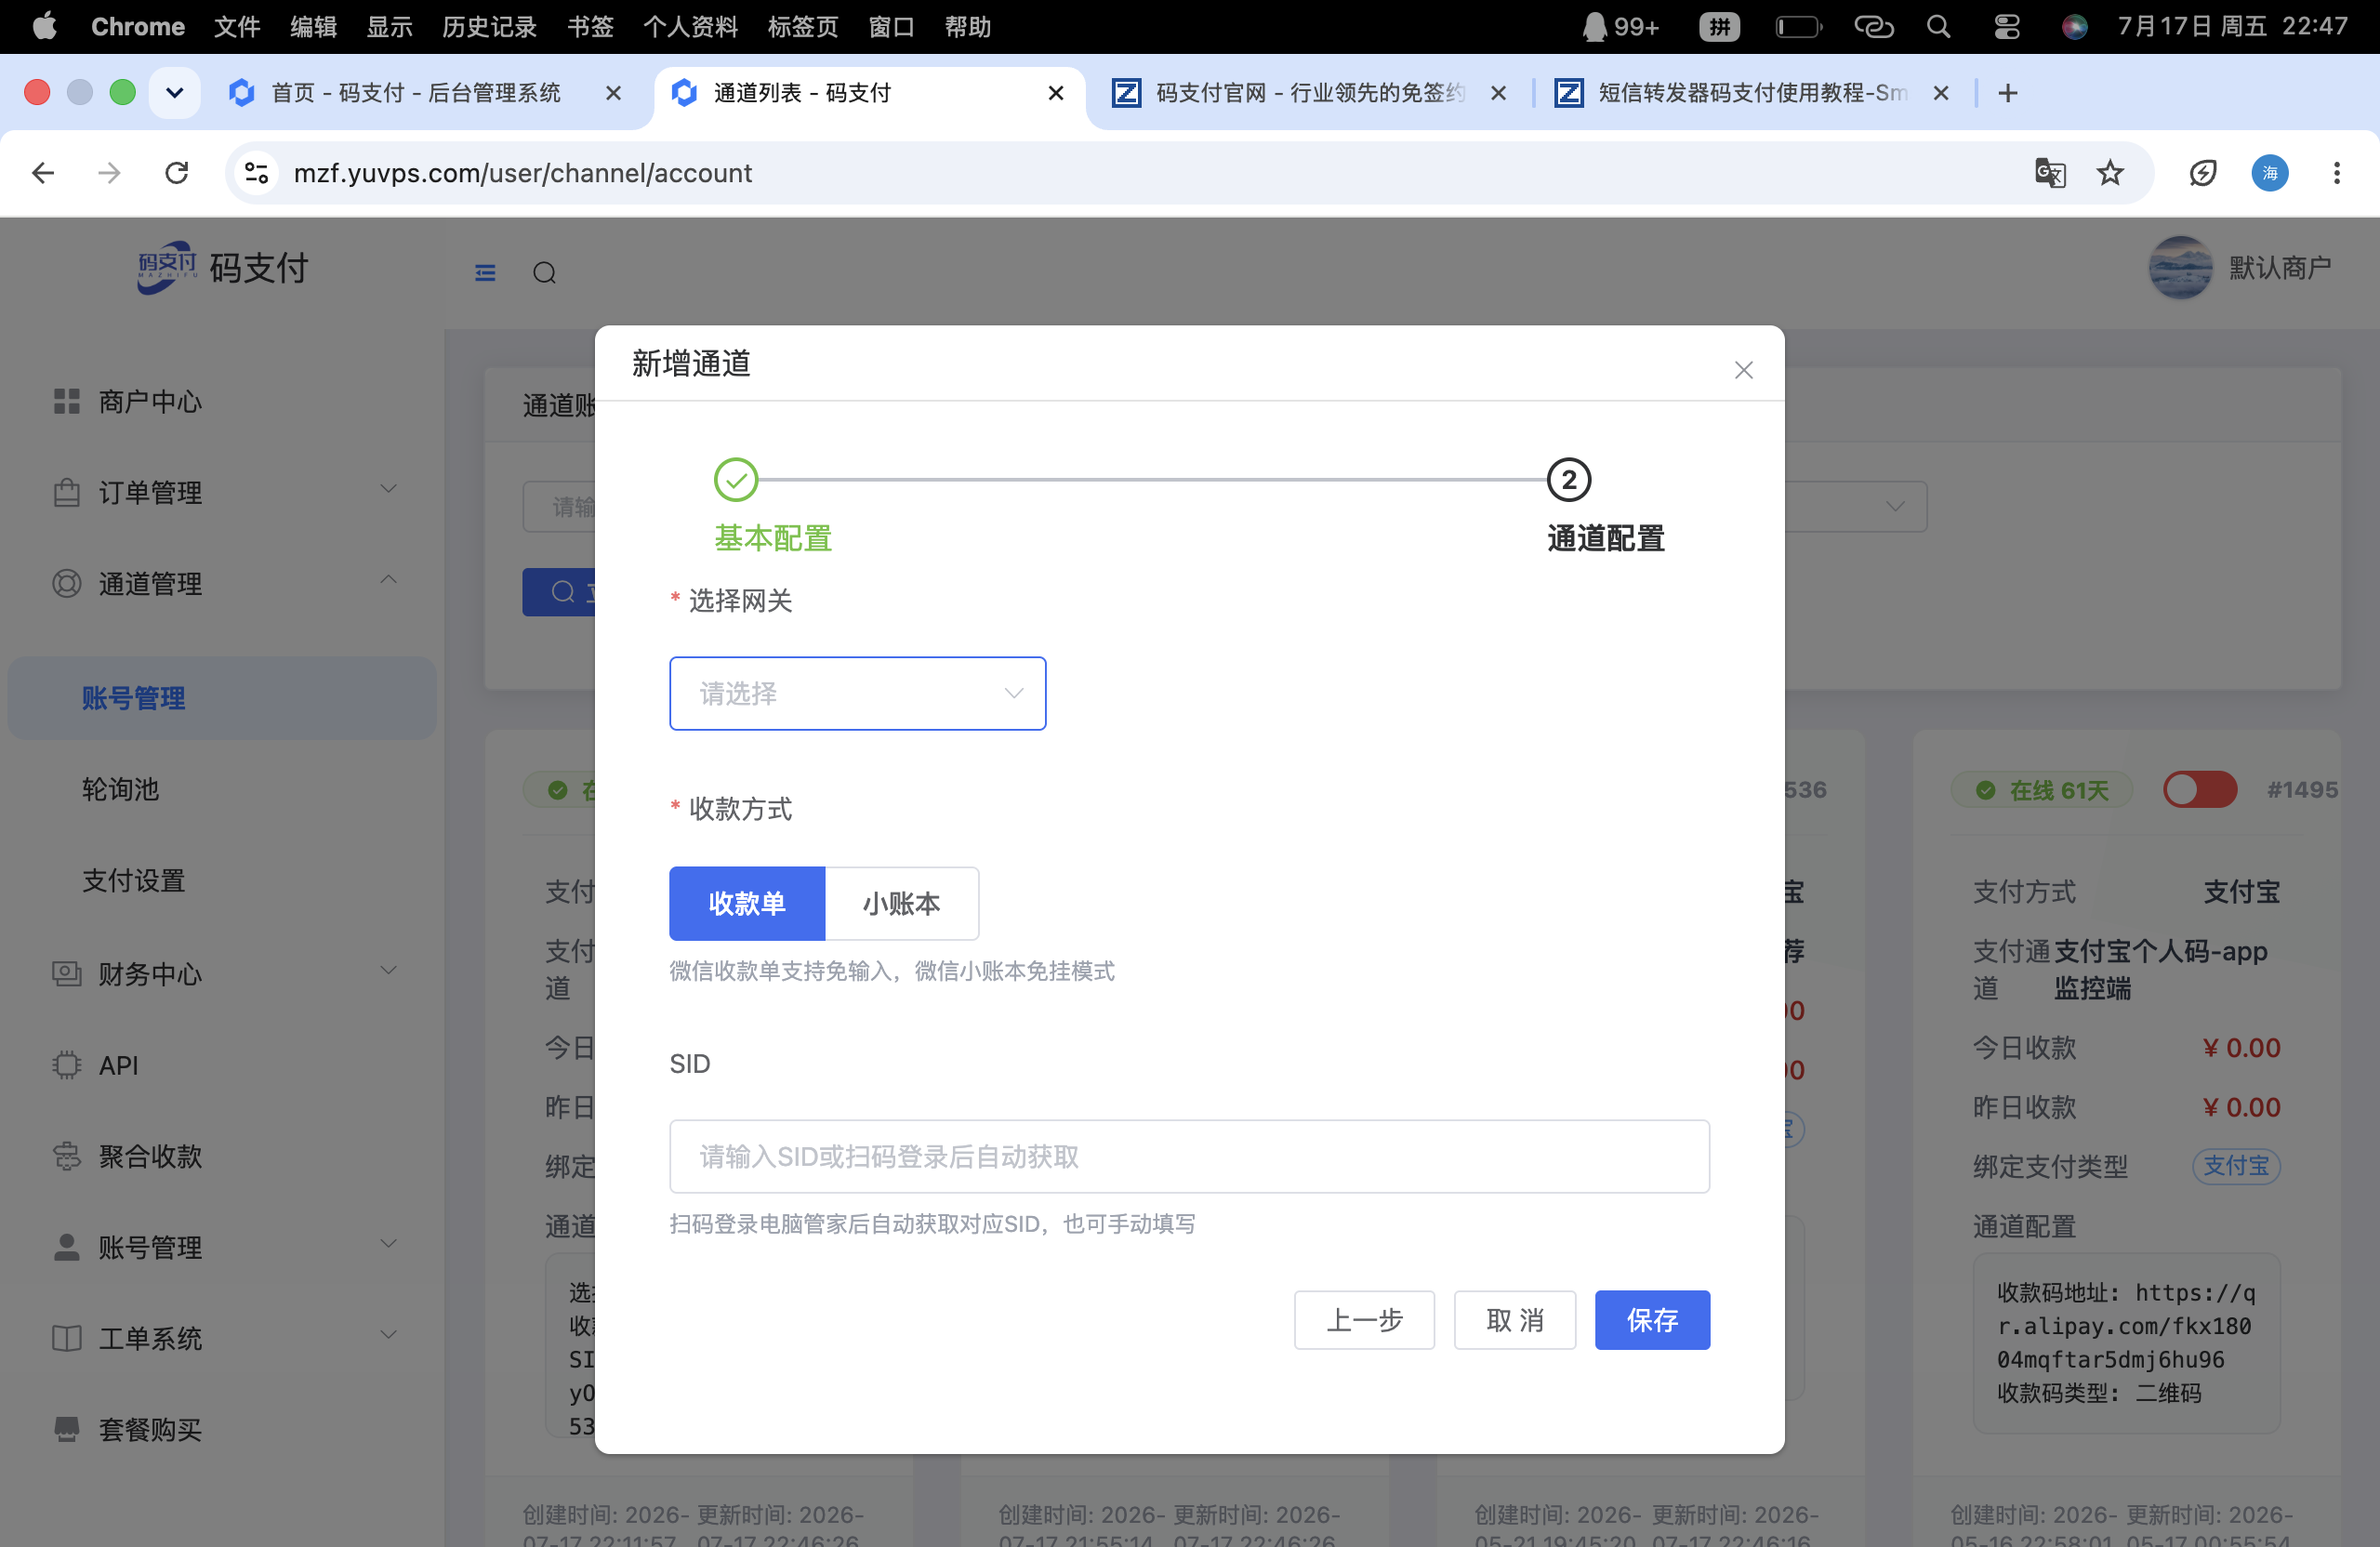Open macOS Spotlight search icon
This screenshot has width=2380, height=1547.
tap(1938, 27)
